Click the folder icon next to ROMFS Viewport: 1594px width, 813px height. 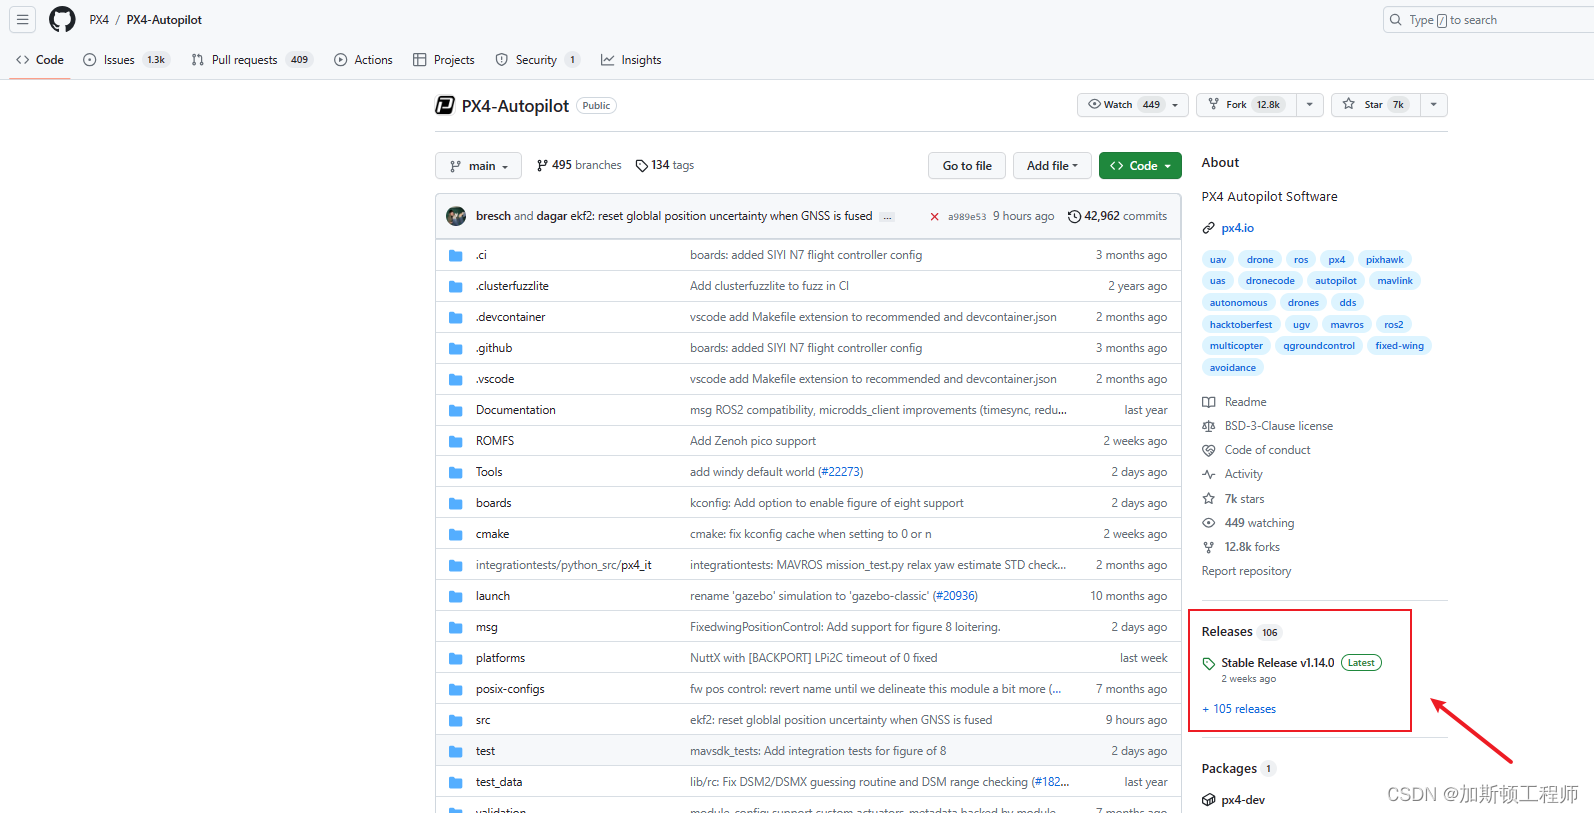(x=456, y=442)
